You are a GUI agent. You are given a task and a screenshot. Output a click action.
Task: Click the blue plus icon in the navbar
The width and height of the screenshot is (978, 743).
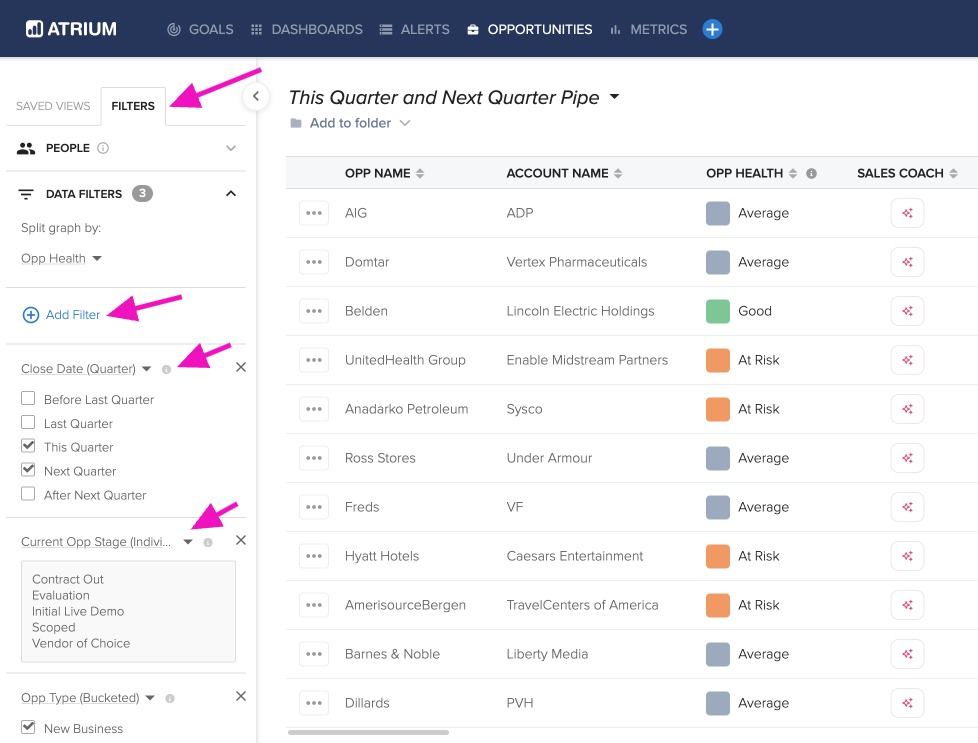(712, 29)
